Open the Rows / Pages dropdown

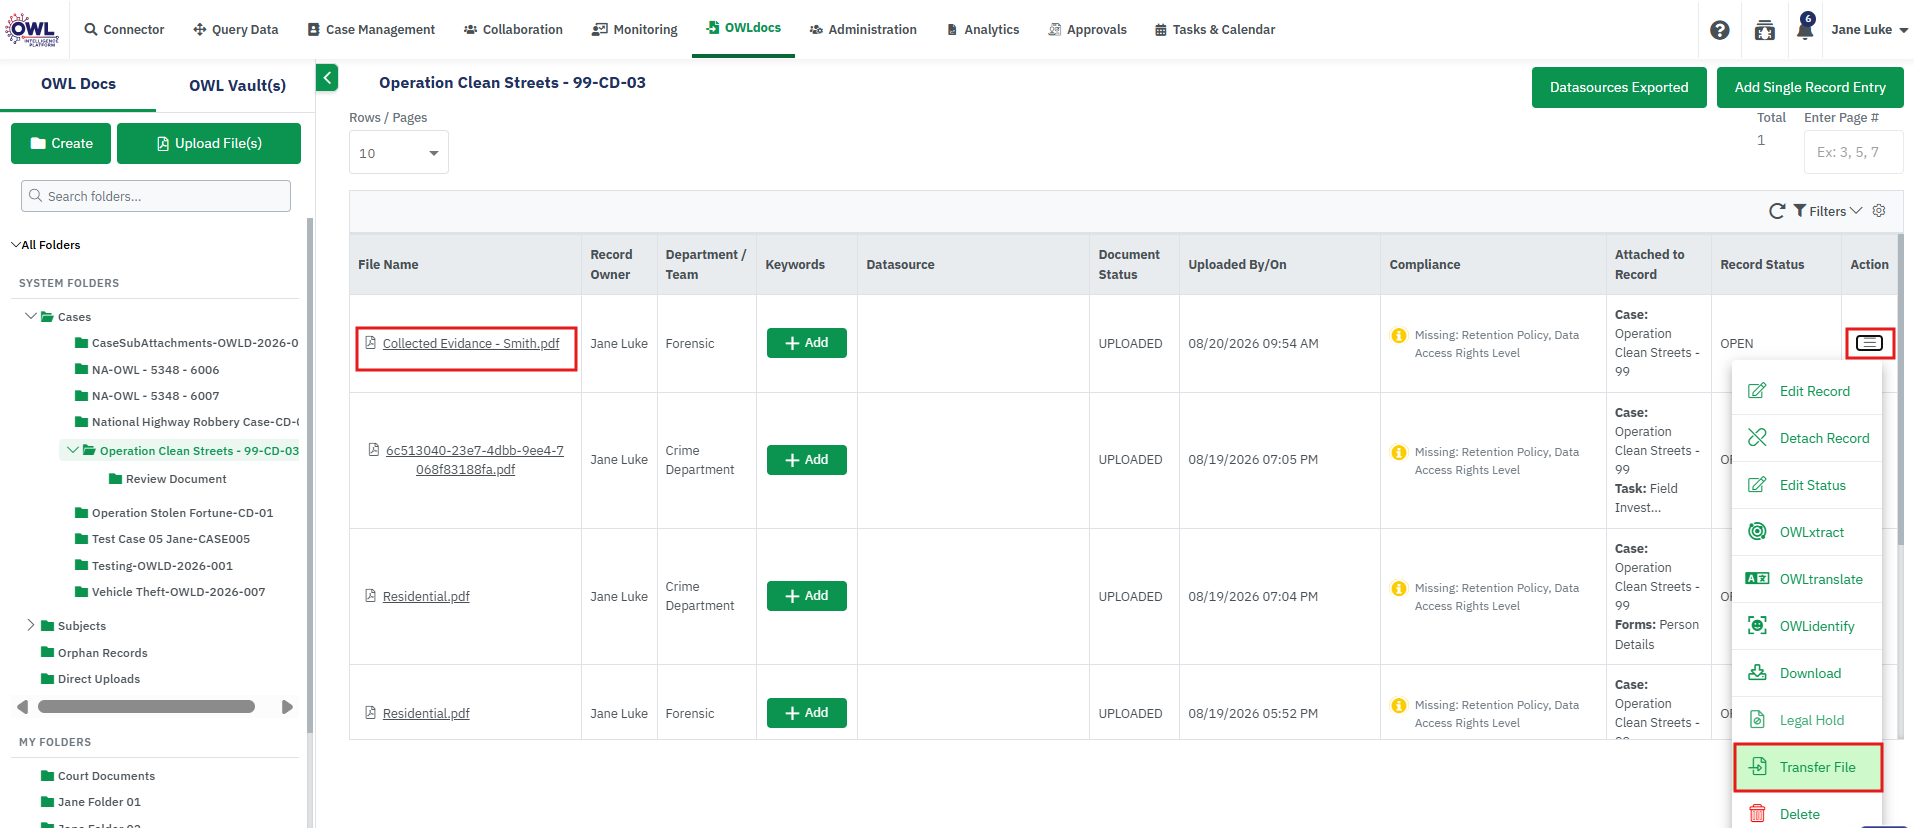(399, 153)
